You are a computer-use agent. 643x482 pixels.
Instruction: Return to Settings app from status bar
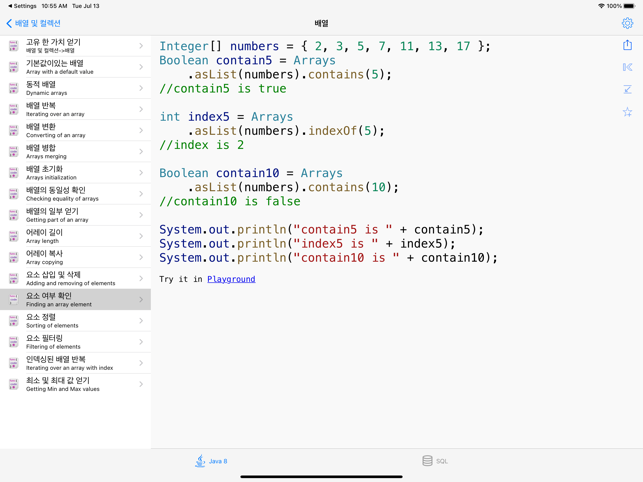pos(22,6)
